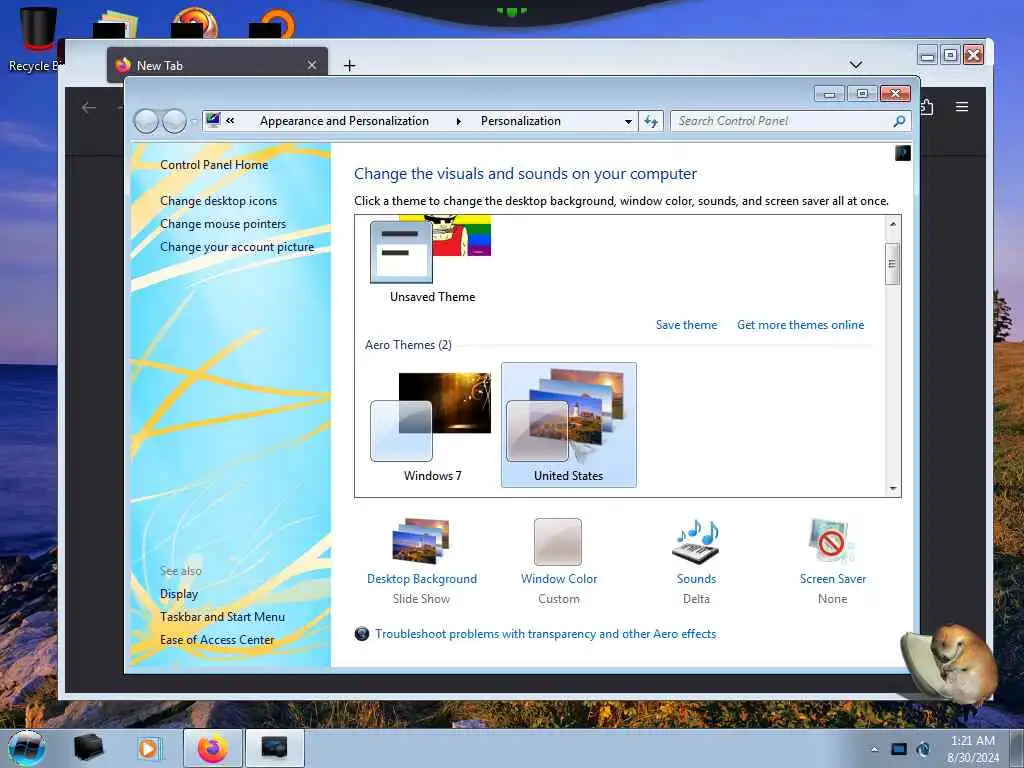Open the Sounds settings icon
1024x768 pixels.
pos(696,541)
